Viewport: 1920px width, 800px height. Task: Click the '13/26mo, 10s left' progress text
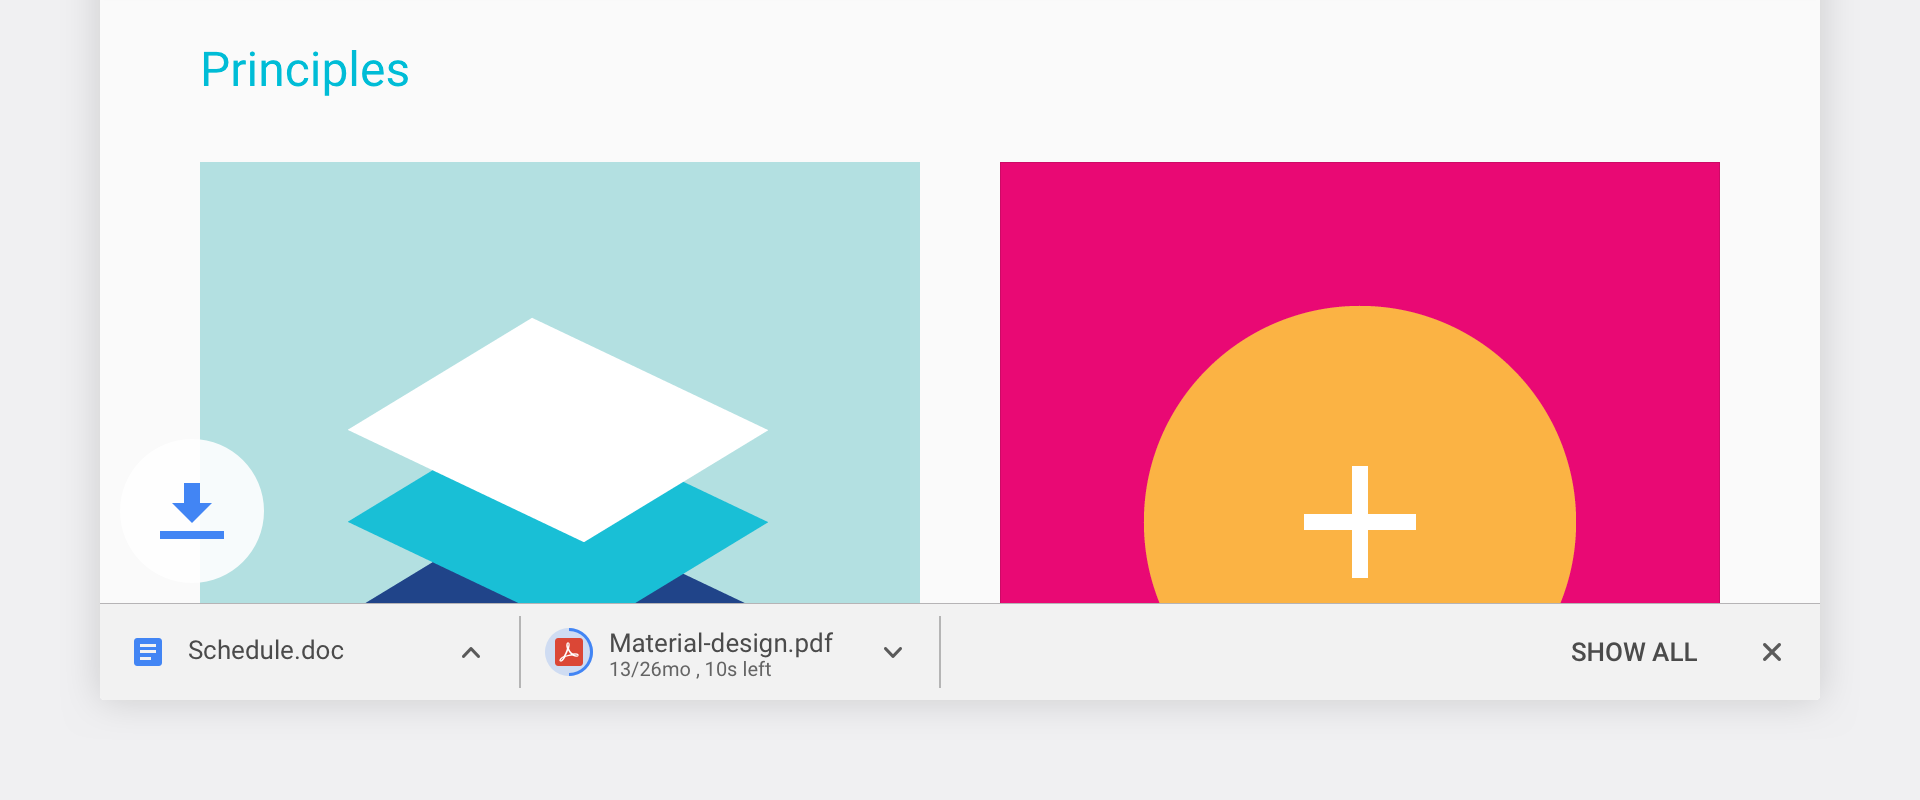[x=690, y=670]
